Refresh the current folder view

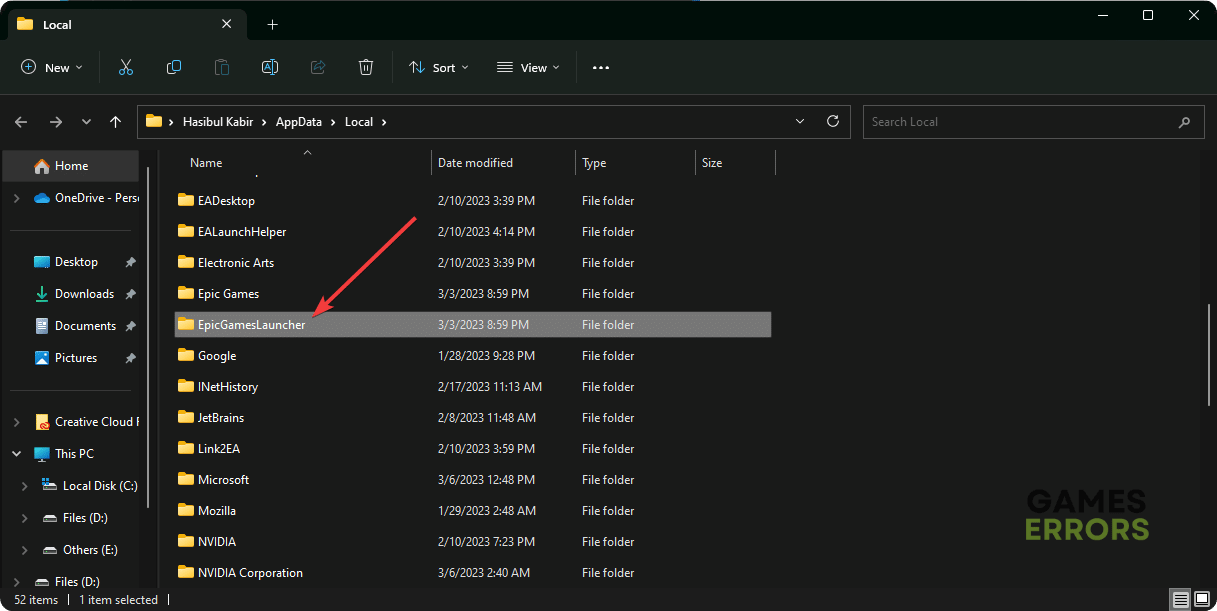tap(832, 122)
